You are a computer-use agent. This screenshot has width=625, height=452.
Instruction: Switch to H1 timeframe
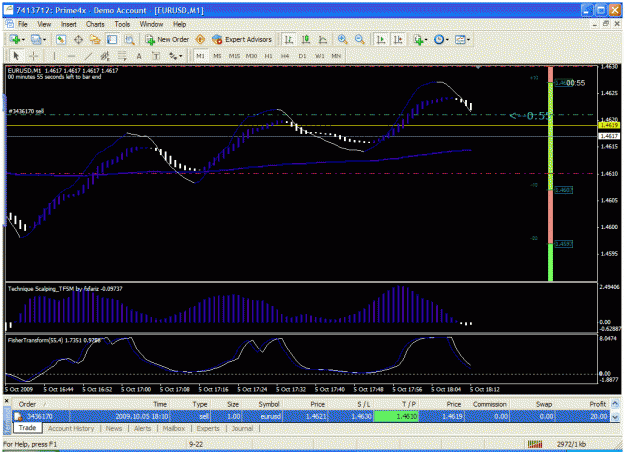point(268,56)
